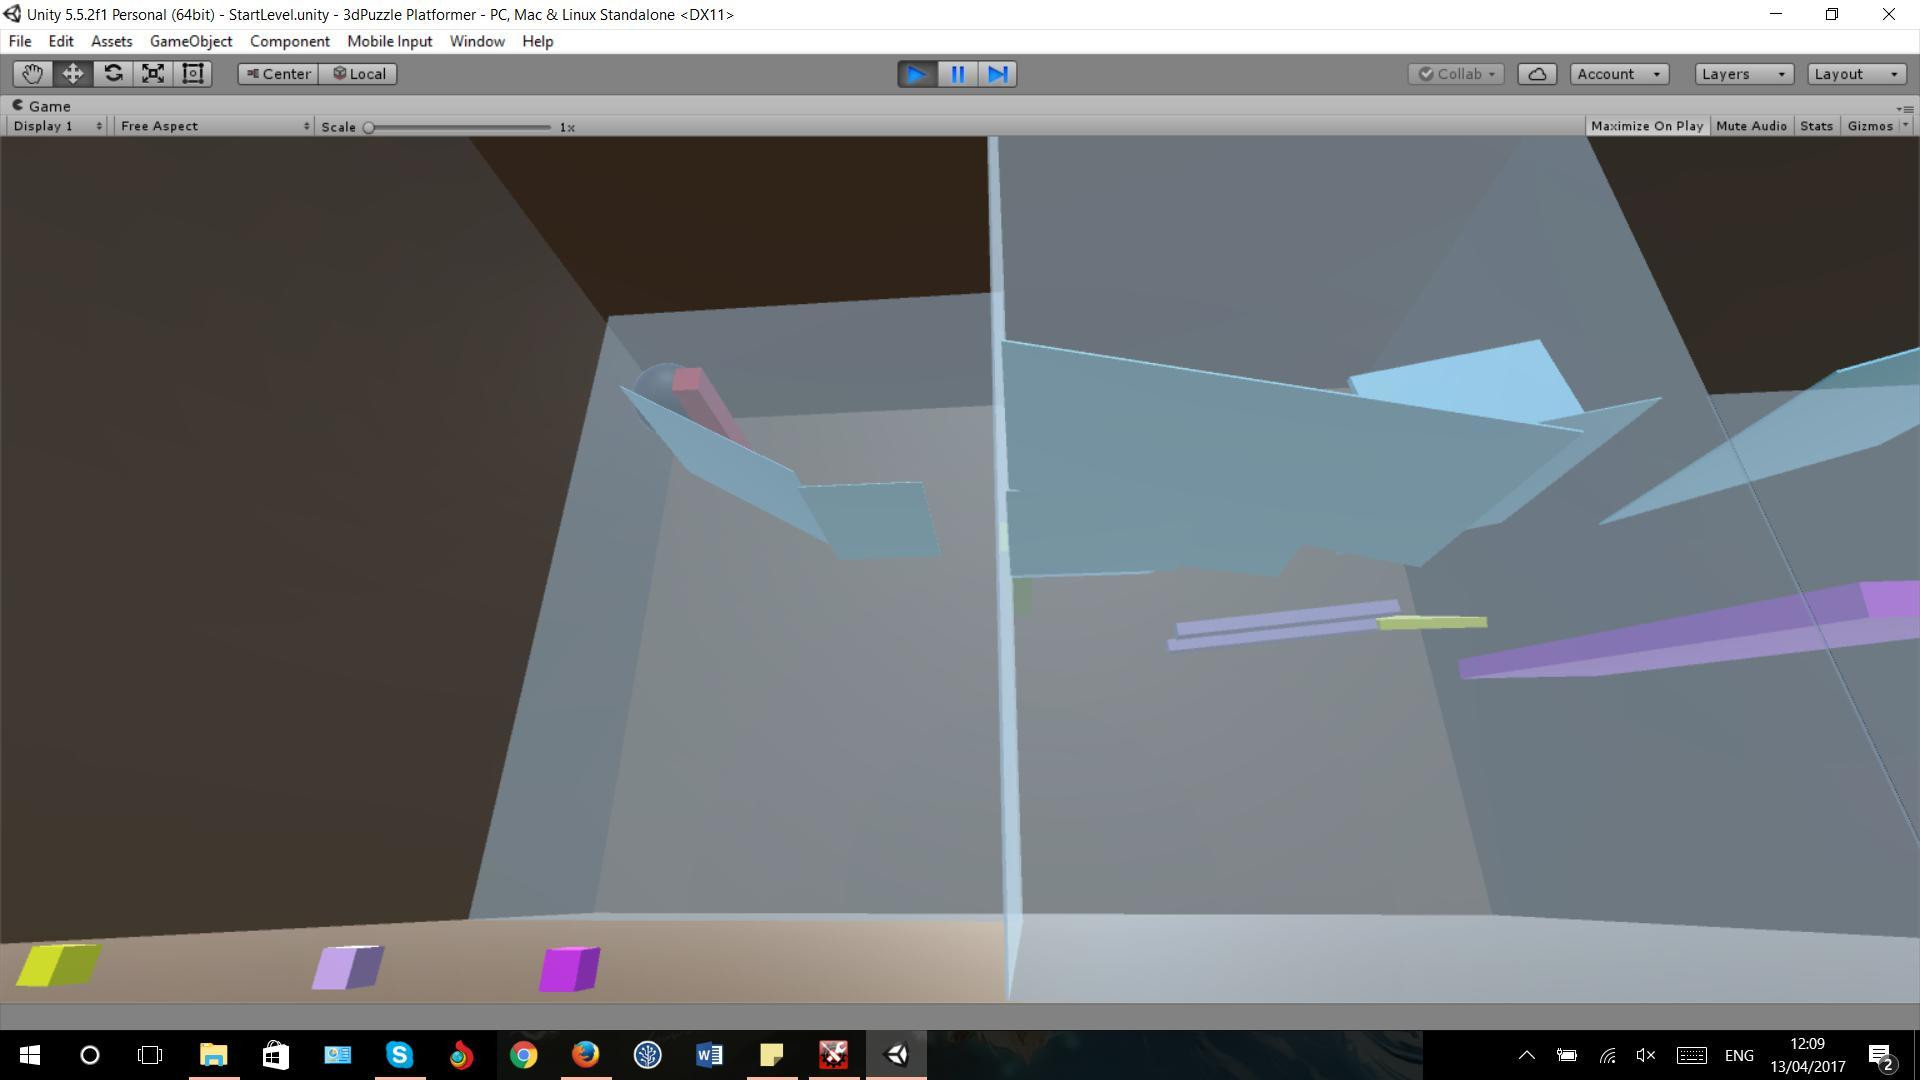Open the Free Aspect dropdown

214,126
